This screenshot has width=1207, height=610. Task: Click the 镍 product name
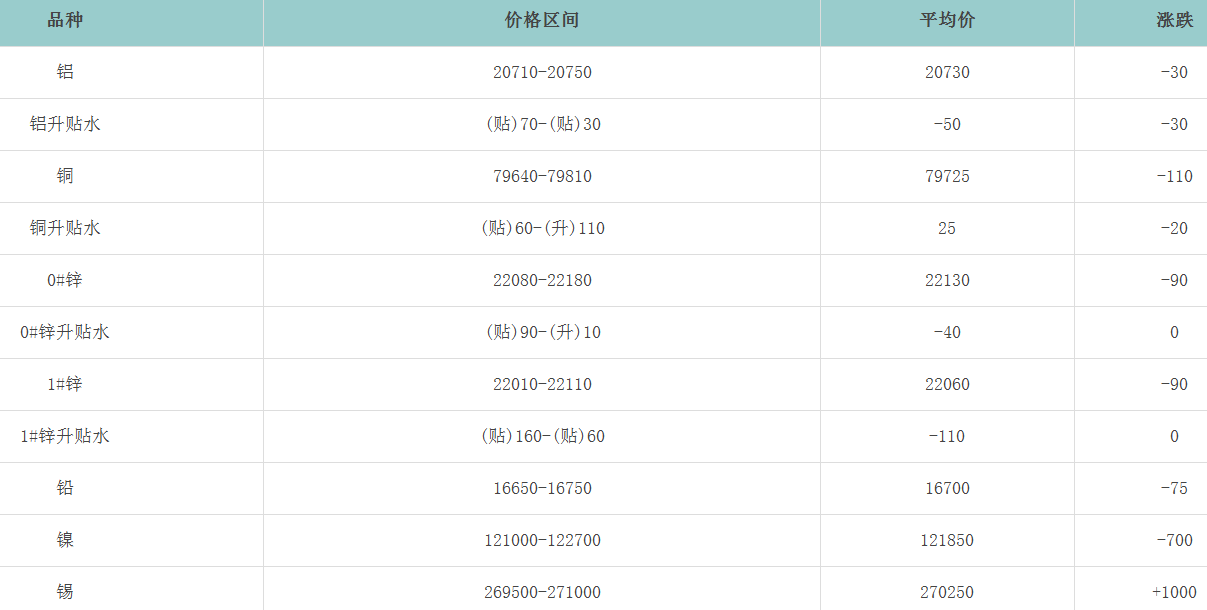point(65,540)
